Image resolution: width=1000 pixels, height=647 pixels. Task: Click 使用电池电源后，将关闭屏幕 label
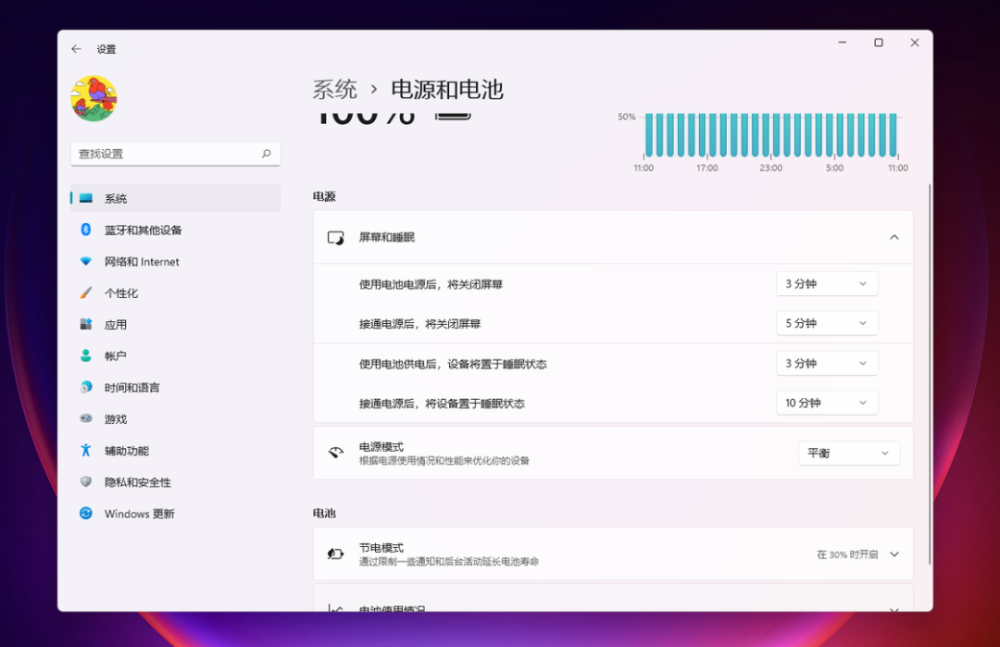click(430, 285)
